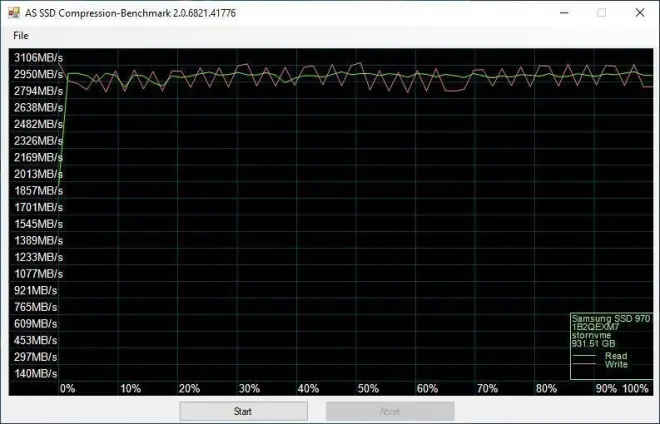Click the 1545MB/s axis label
This screenshot has width=660, height=424.
(37, 224)
